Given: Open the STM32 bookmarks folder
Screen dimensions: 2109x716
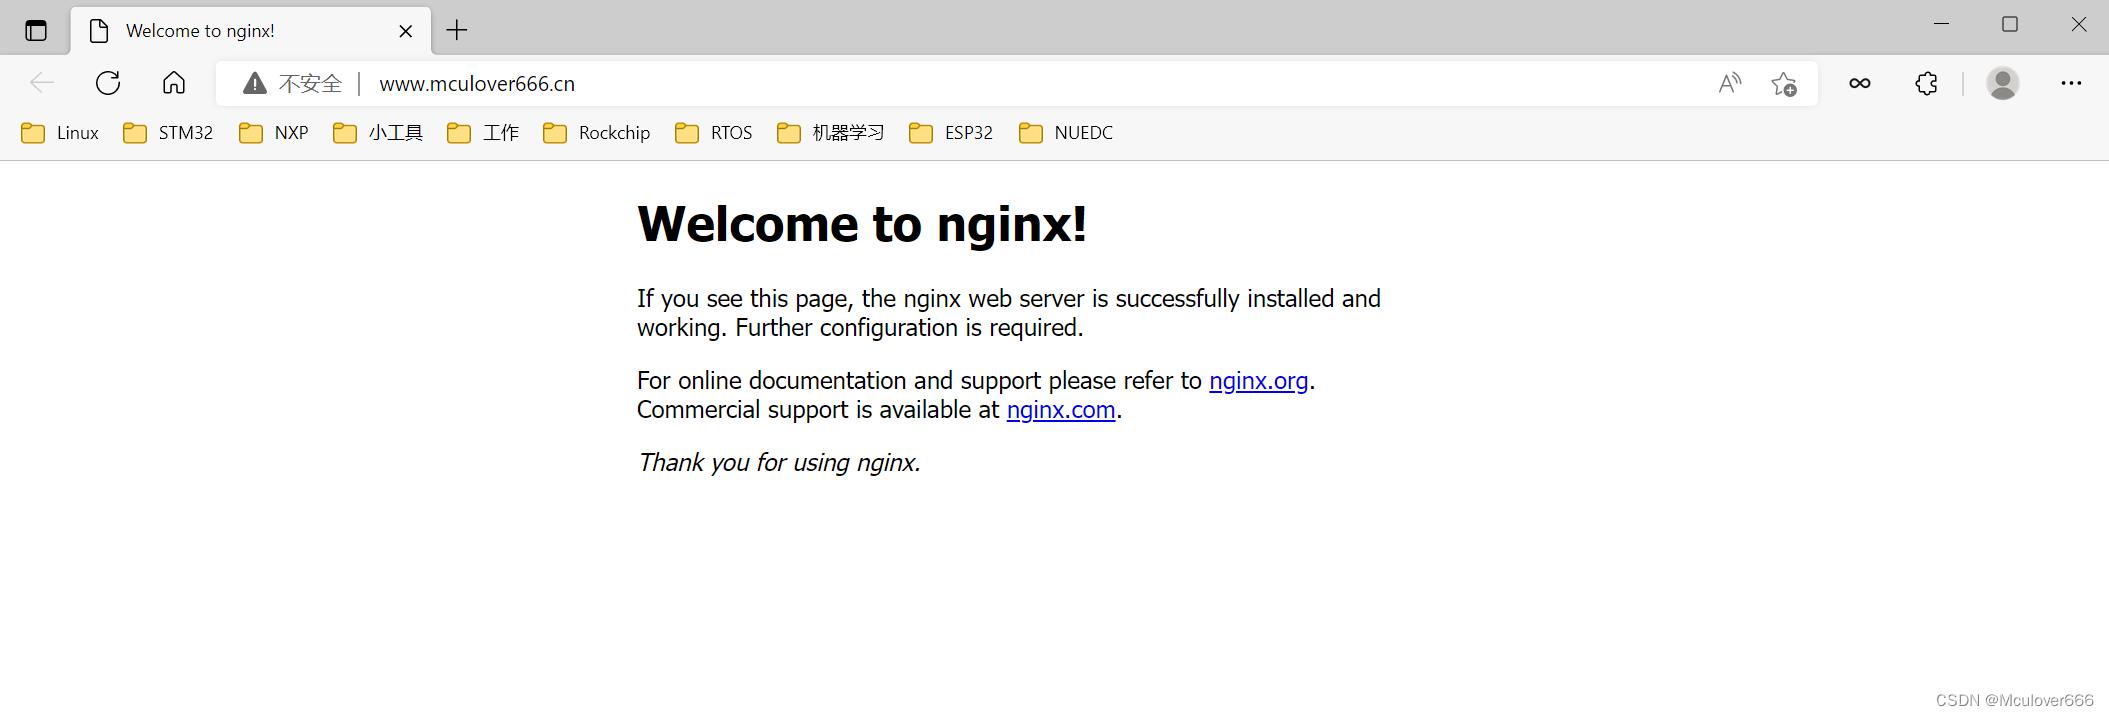Looking at the screenshot, I should [168, 133].
